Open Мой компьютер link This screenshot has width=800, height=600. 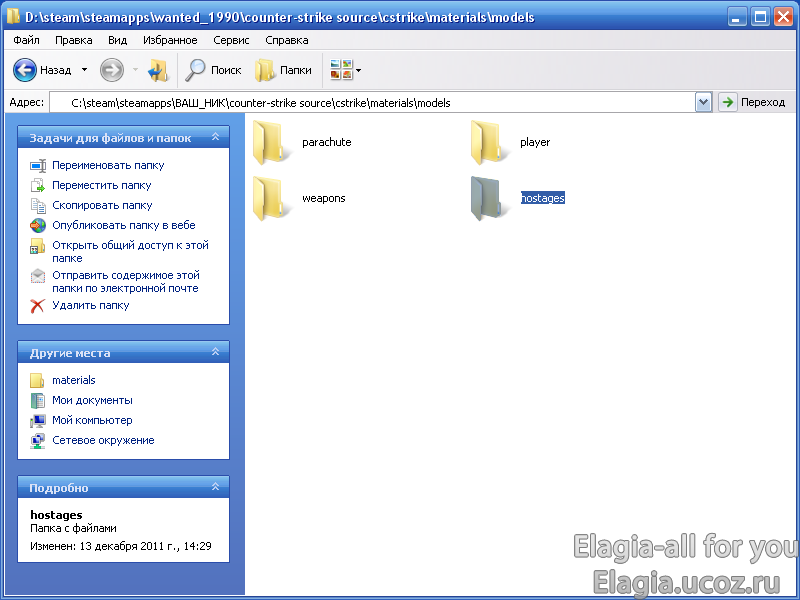click(92, 420)
